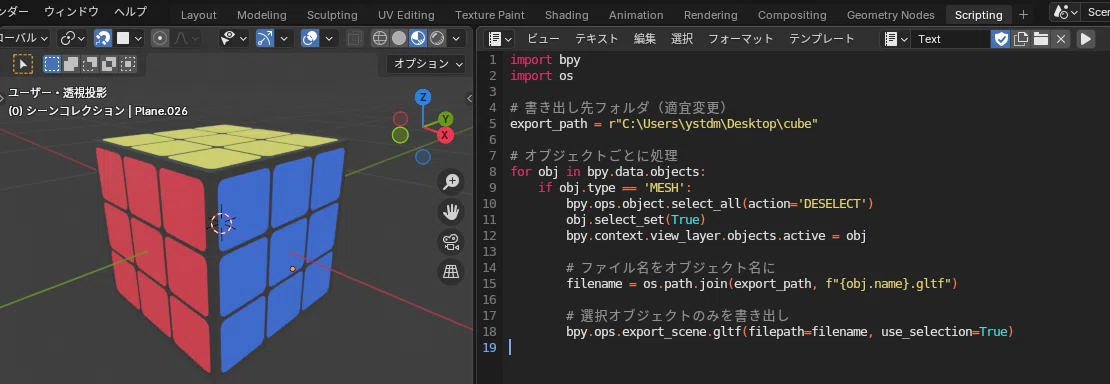The width and height of the screenshot is (1110, 384).
Task: Toggle fake user shield icon
Action: coord(1000,39)
